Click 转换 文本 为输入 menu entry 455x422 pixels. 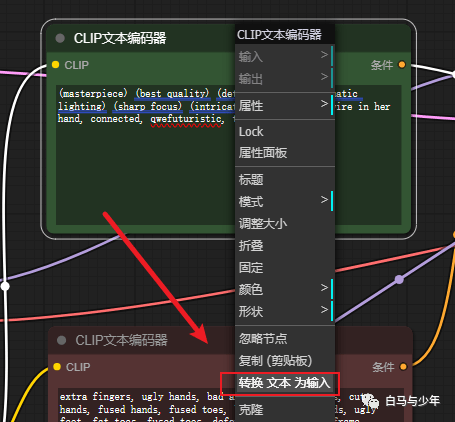[284, 383]
